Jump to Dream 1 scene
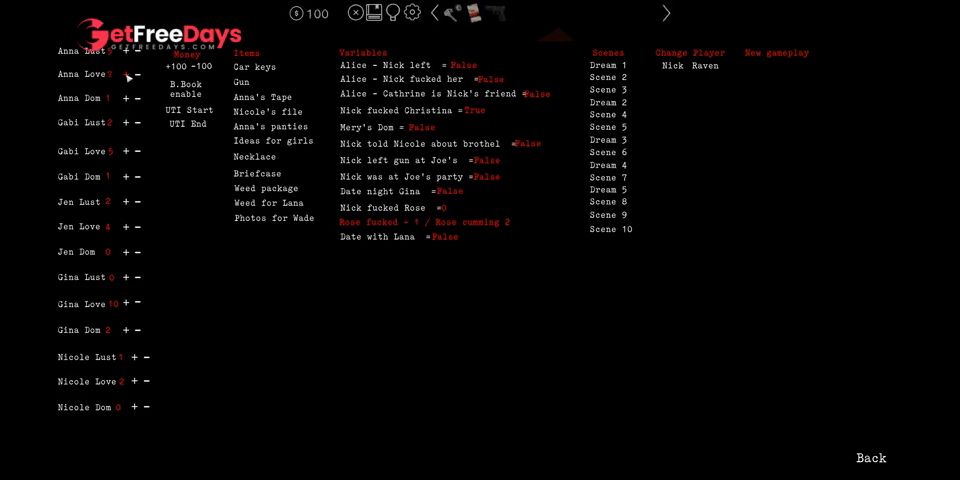This screenshot has height=480, width=960. pos(608,65)
